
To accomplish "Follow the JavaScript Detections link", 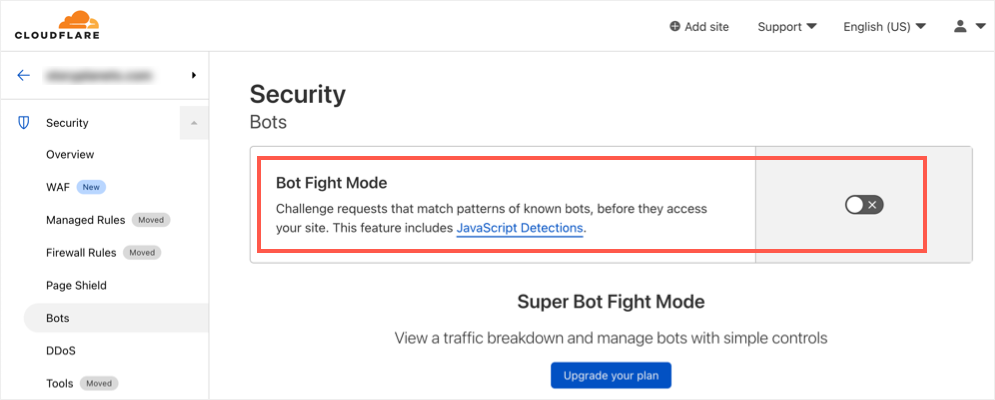I will pyautogui.click(x=519, y=228).
